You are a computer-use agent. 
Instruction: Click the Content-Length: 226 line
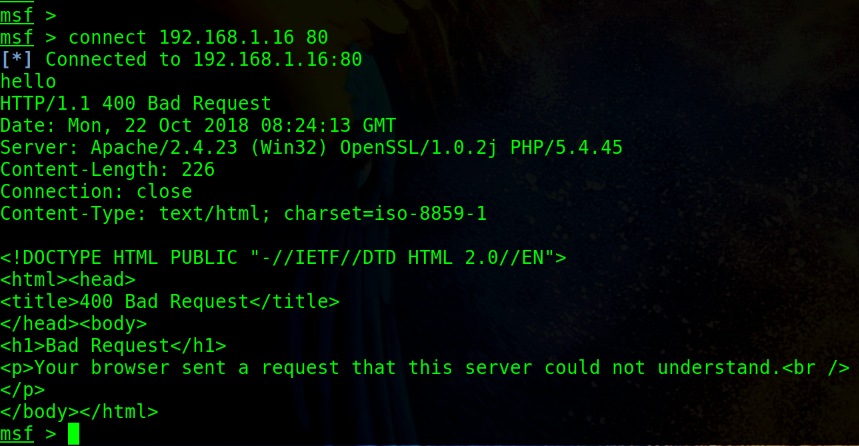(x=107, y=169)
